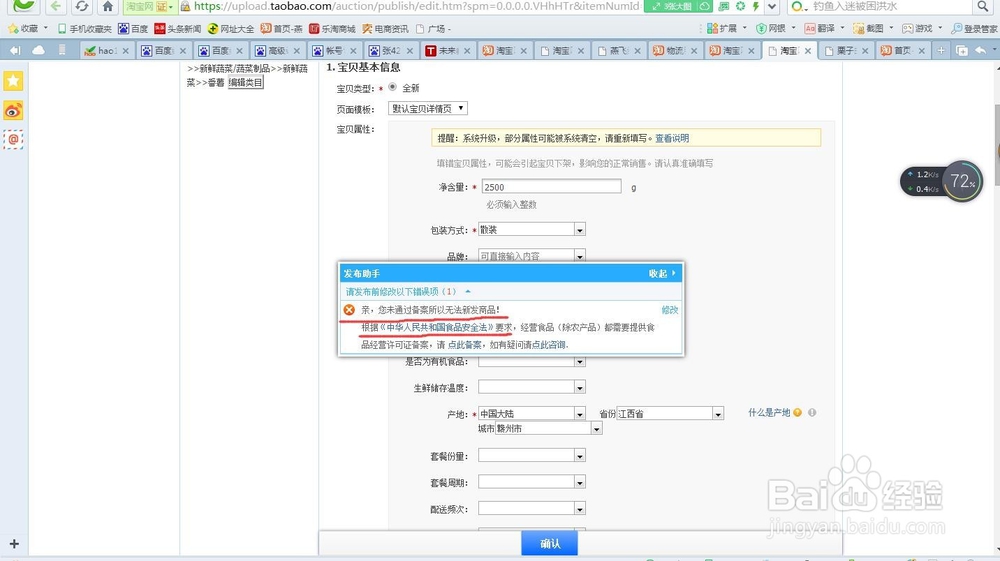
Task: Open the 乐淘商城 bookmark
Action: pos(332,29)
